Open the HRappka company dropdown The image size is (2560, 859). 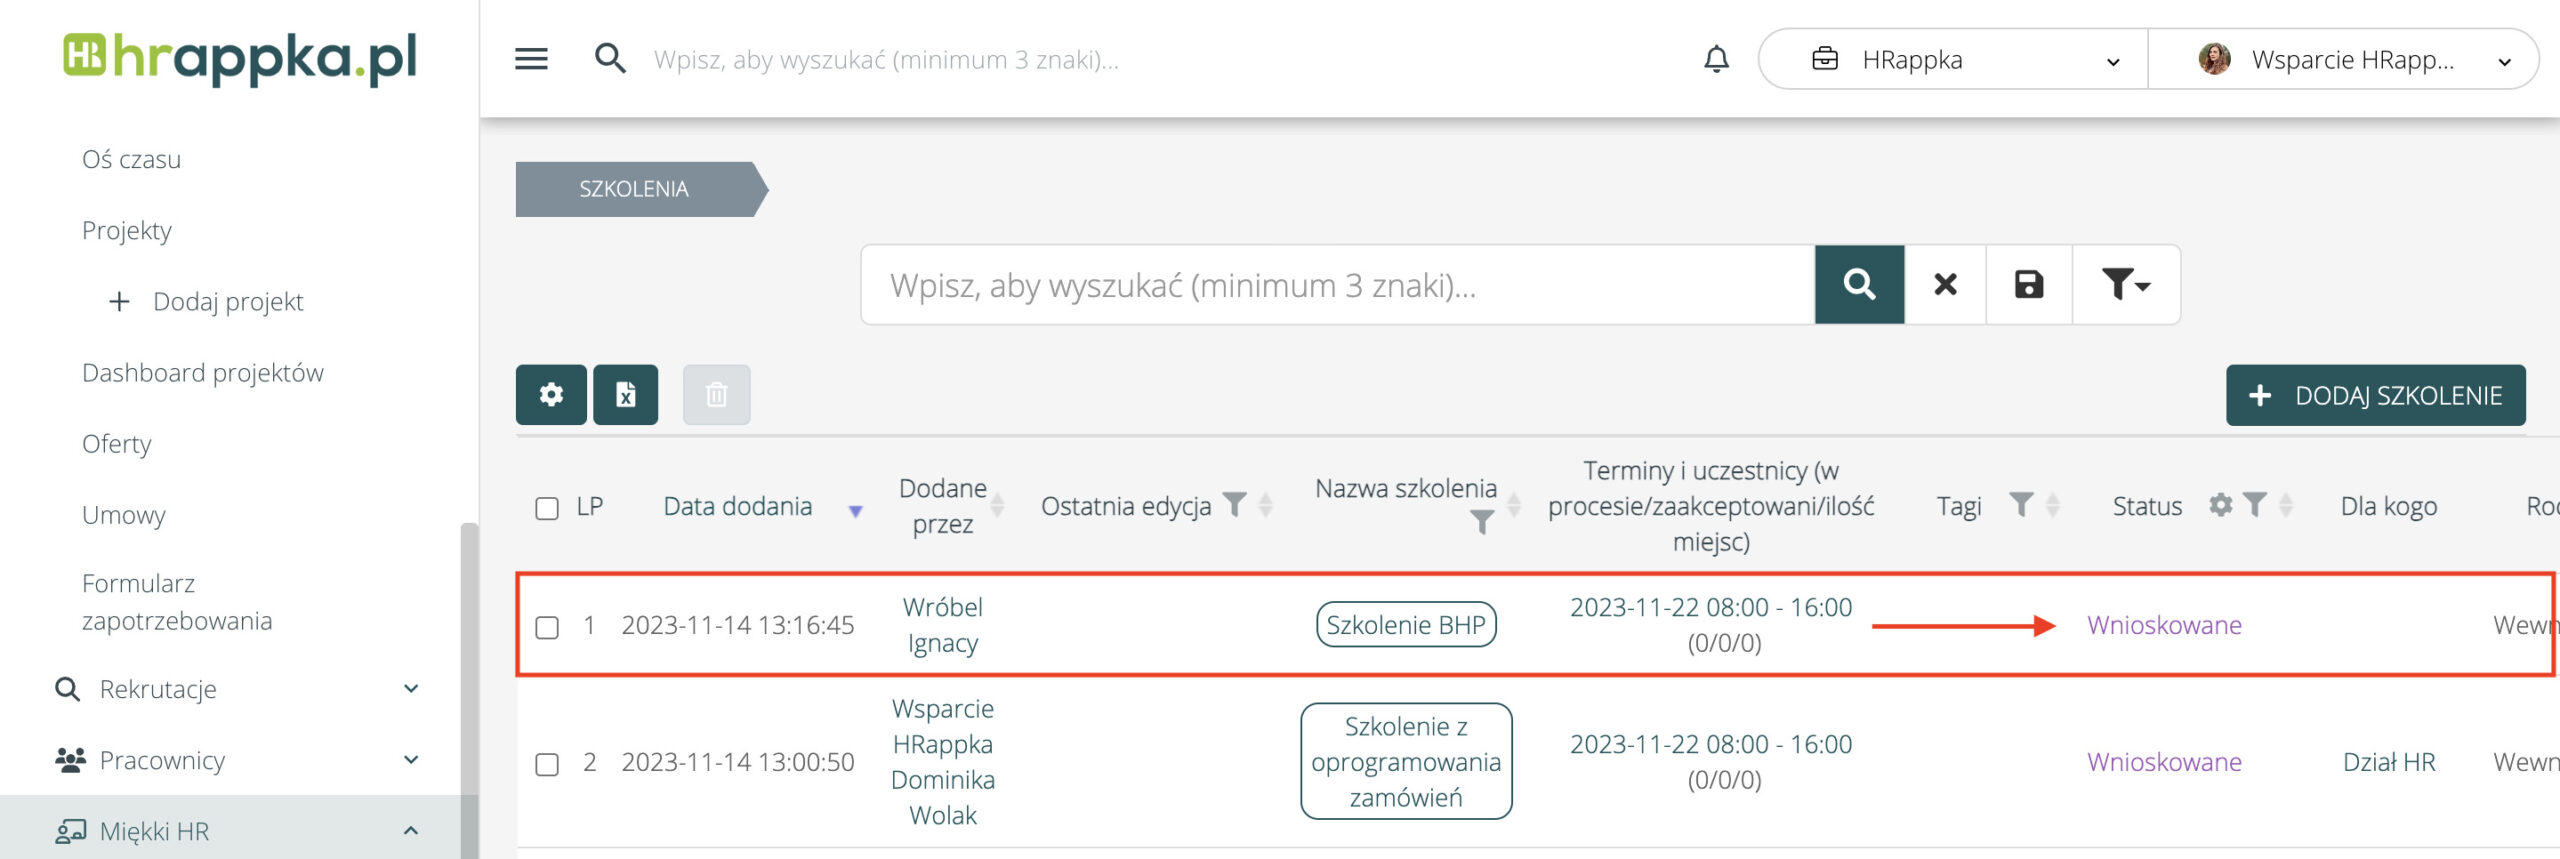1953,59
